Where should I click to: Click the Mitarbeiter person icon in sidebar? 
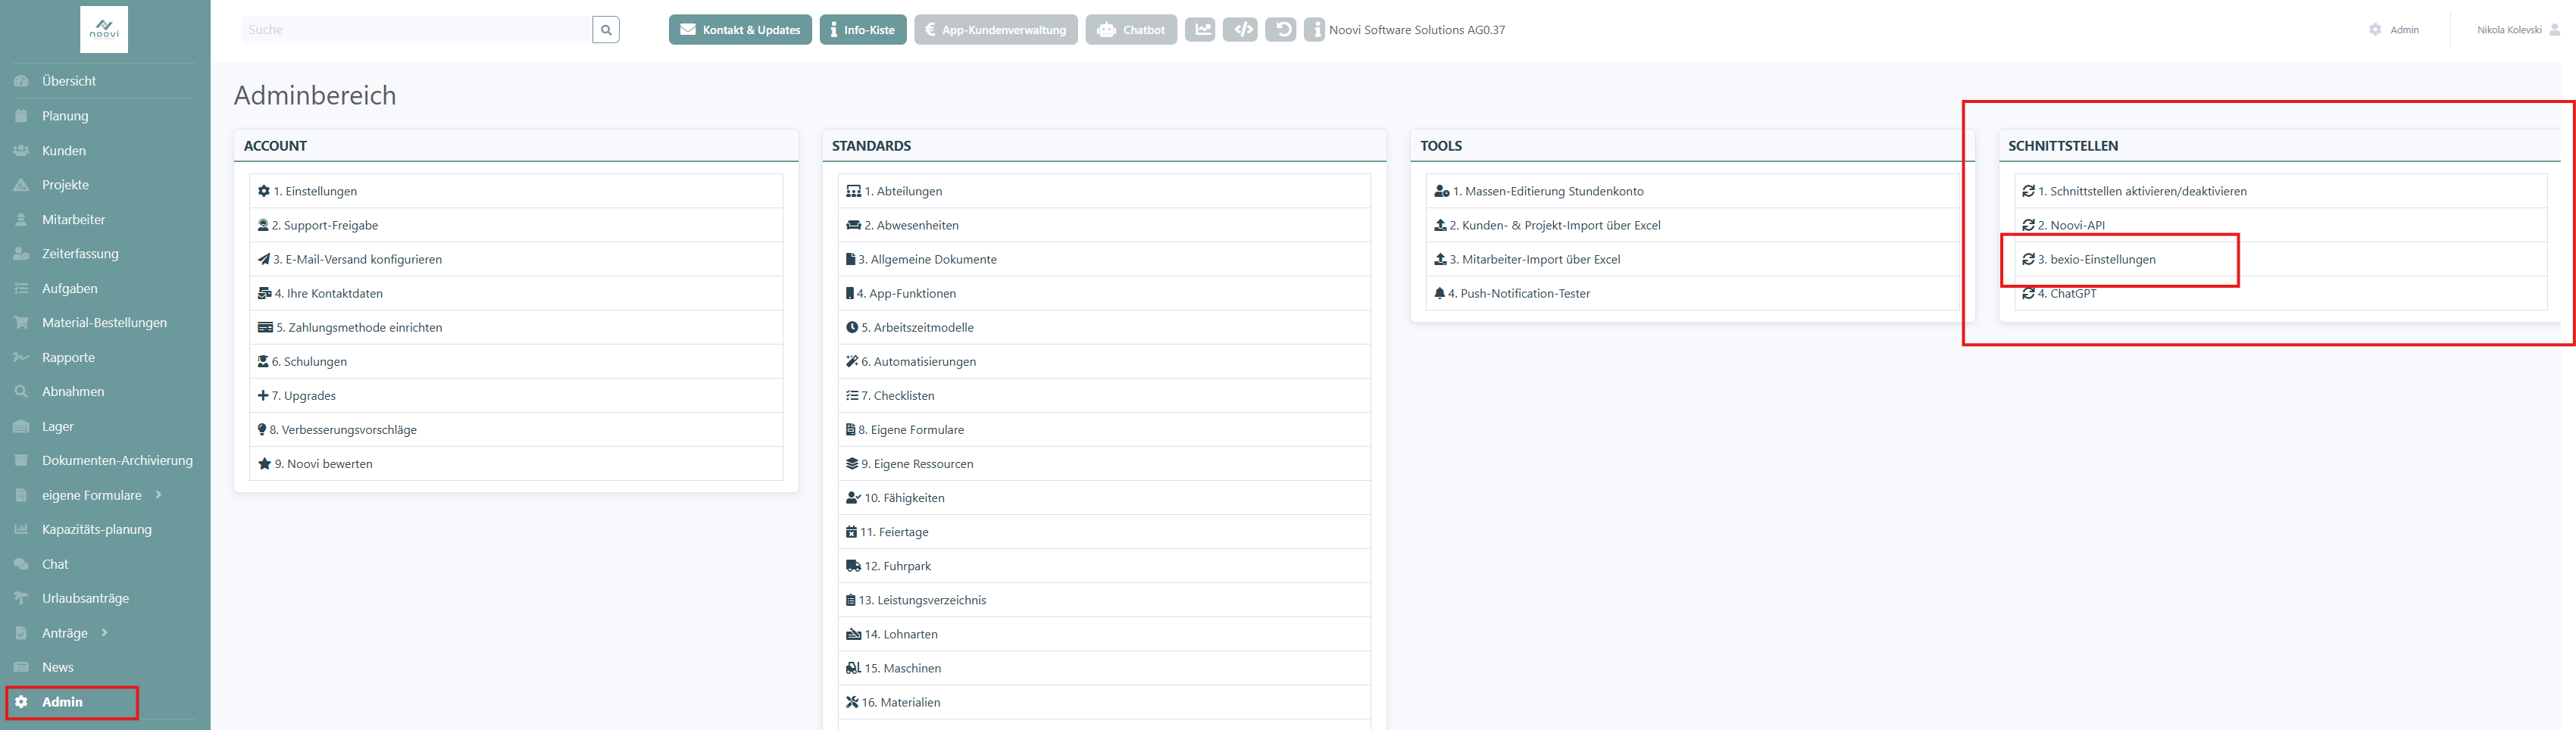(21, 220)
